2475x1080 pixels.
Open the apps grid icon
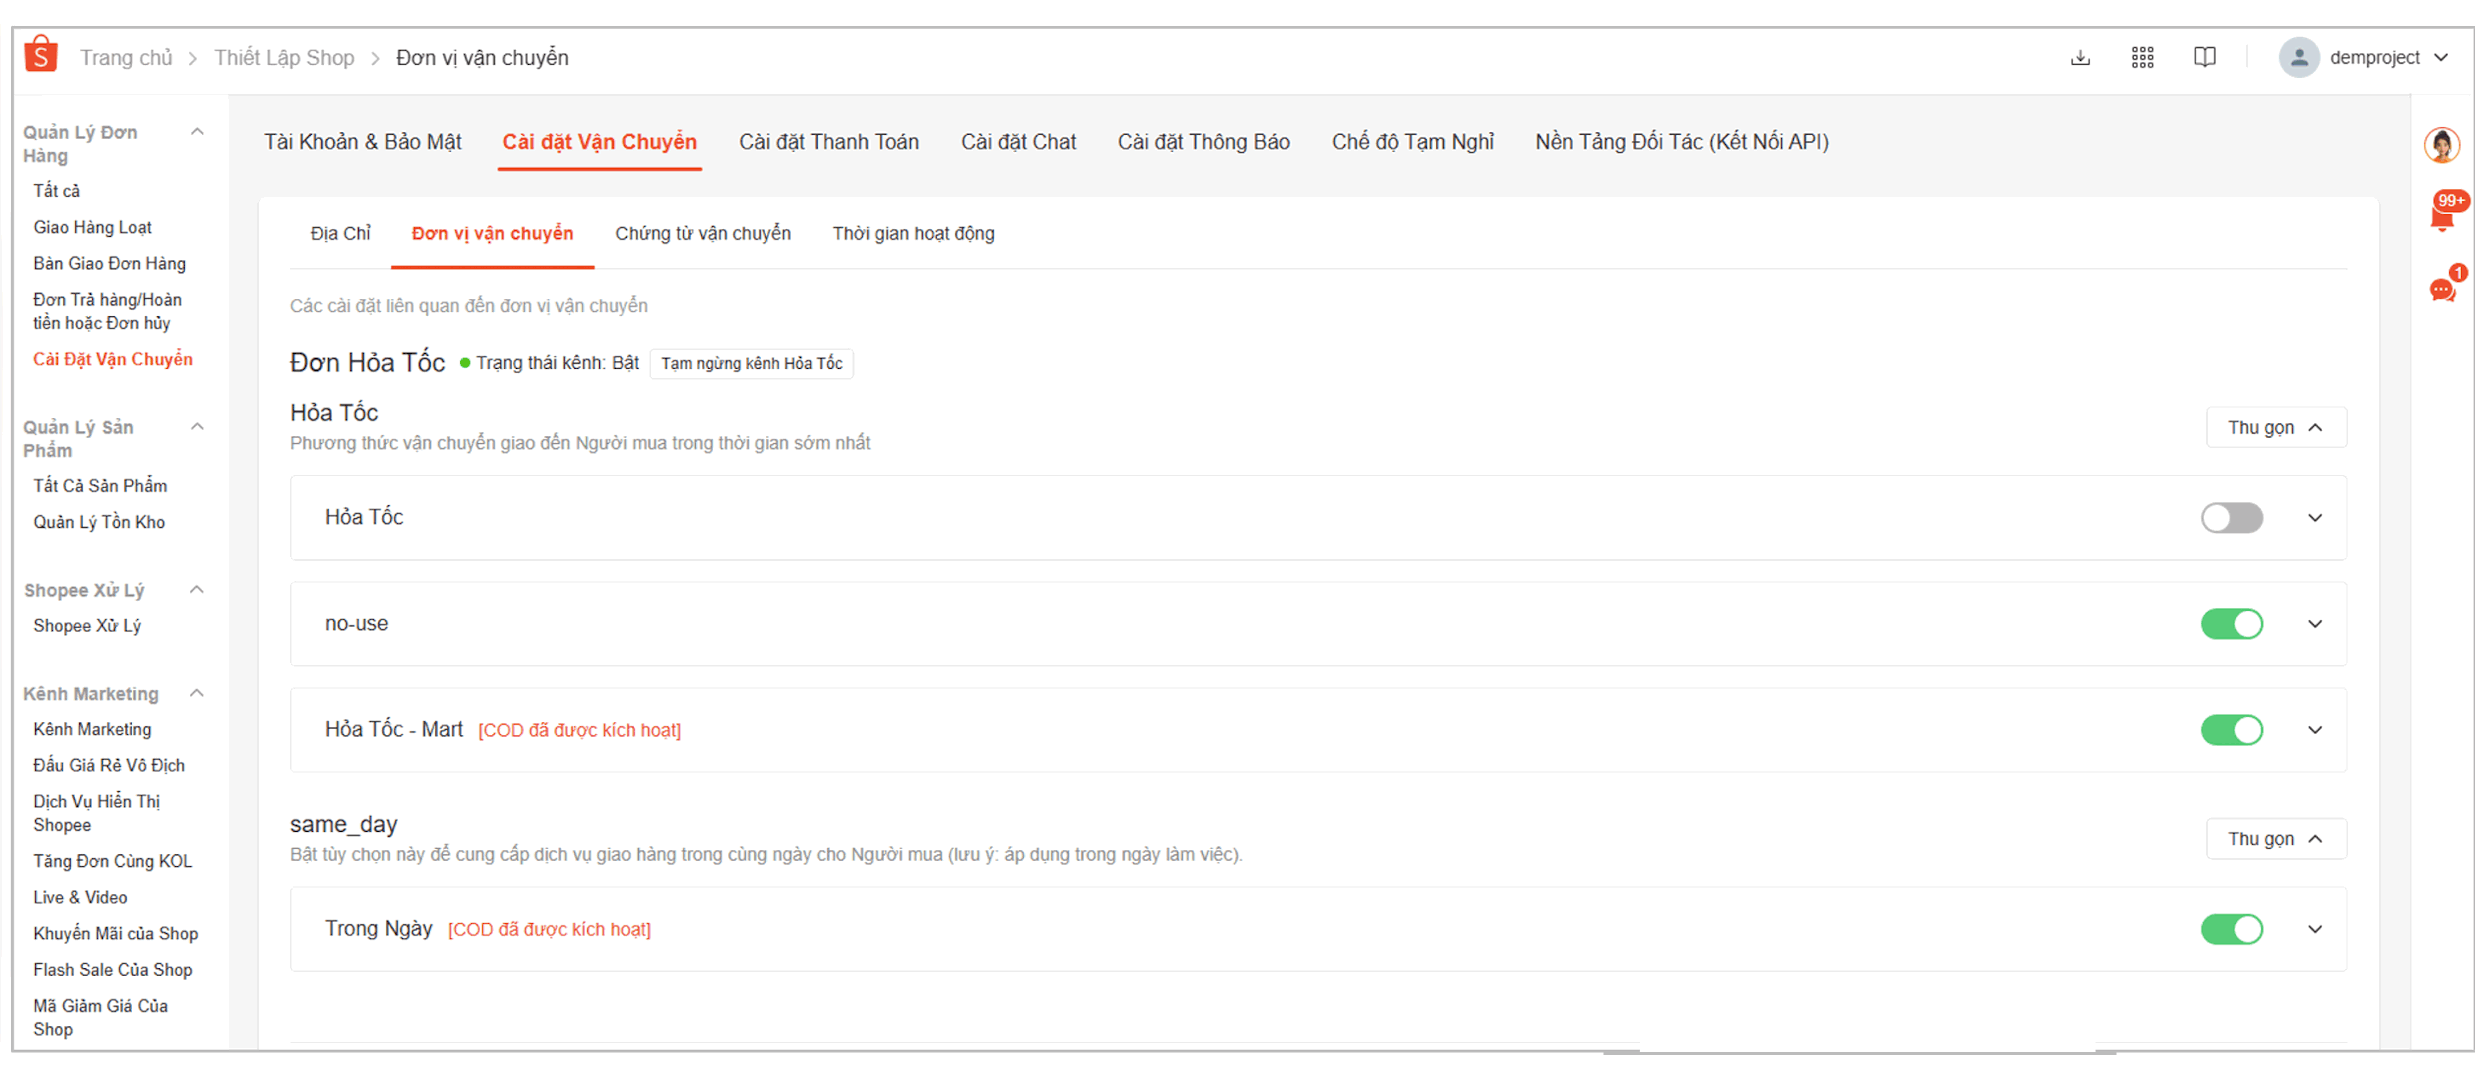point(2142,57)
